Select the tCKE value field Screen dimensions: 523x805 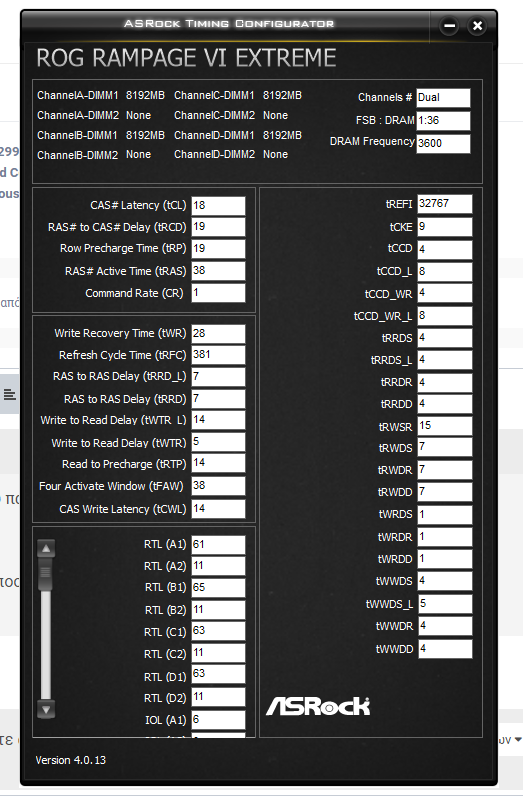[x=444, y=227]
